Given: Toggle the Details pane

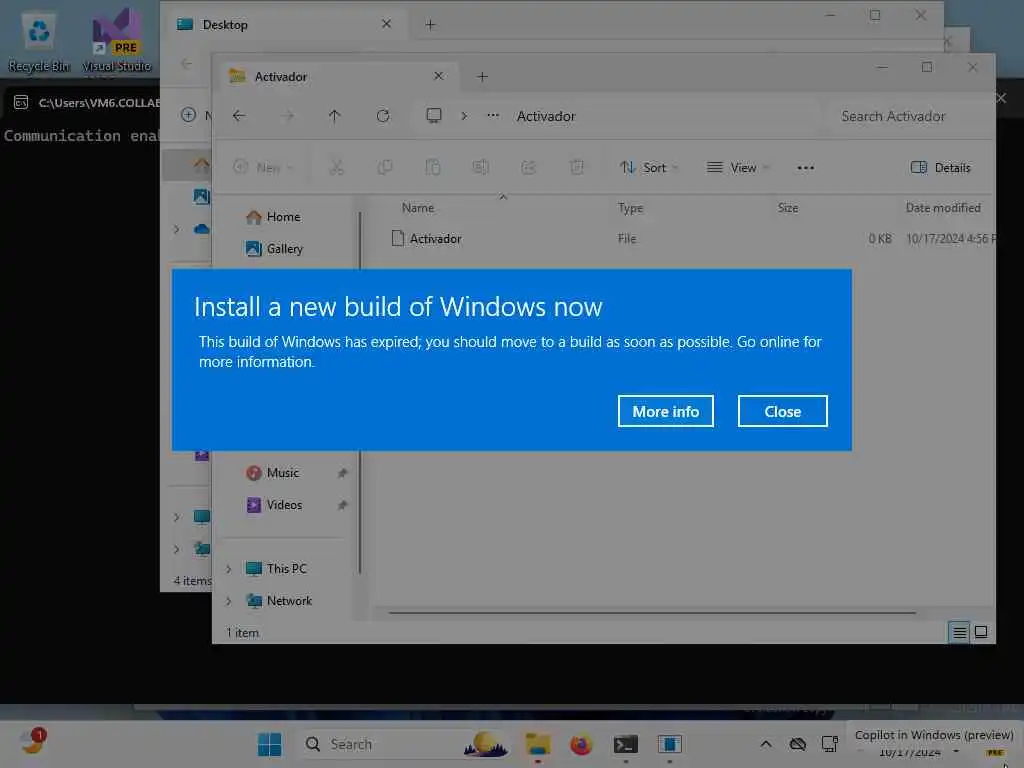Looking at the screenshot, I should pyautogui.click(x=941, y=168).
